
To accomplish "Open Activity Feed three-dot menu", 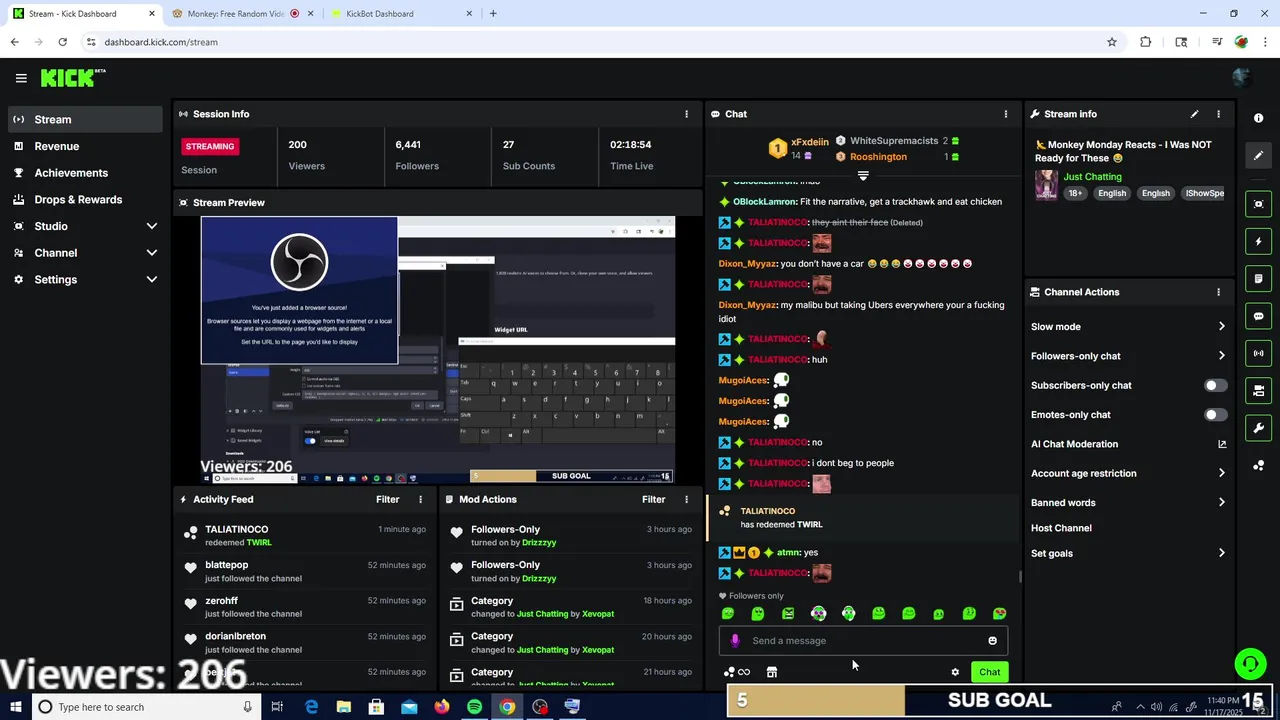I will coord(420,499).
